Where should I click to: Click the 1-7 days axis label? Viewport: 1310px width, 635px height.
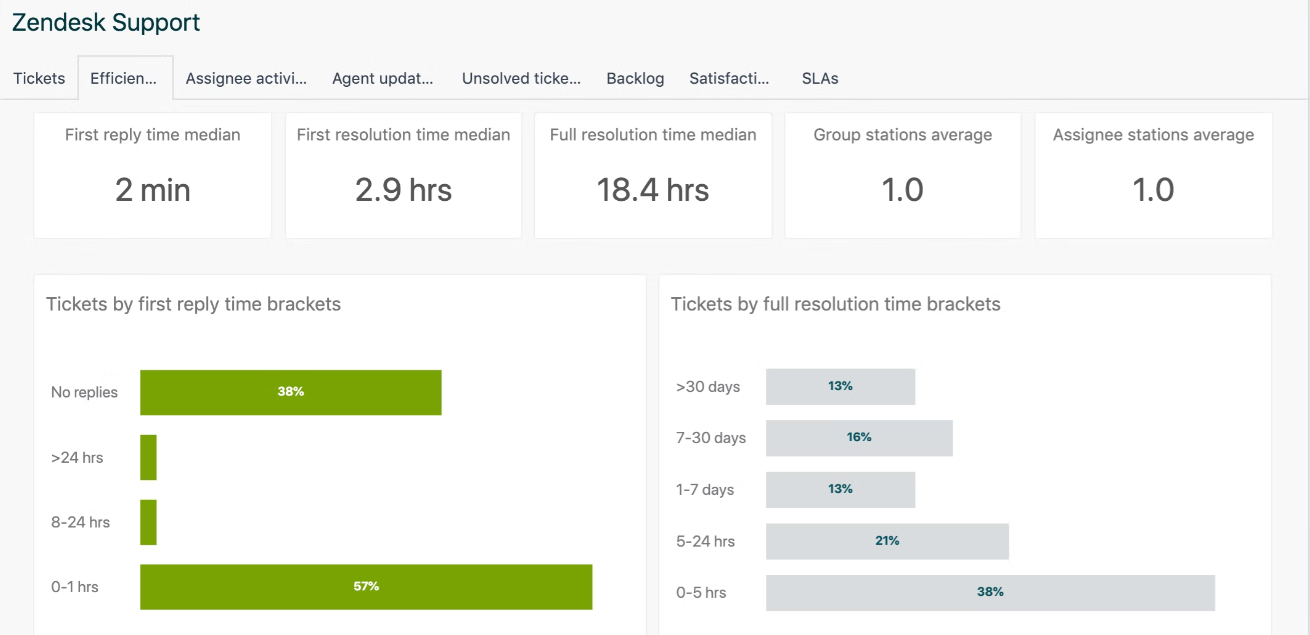[705, 490]
